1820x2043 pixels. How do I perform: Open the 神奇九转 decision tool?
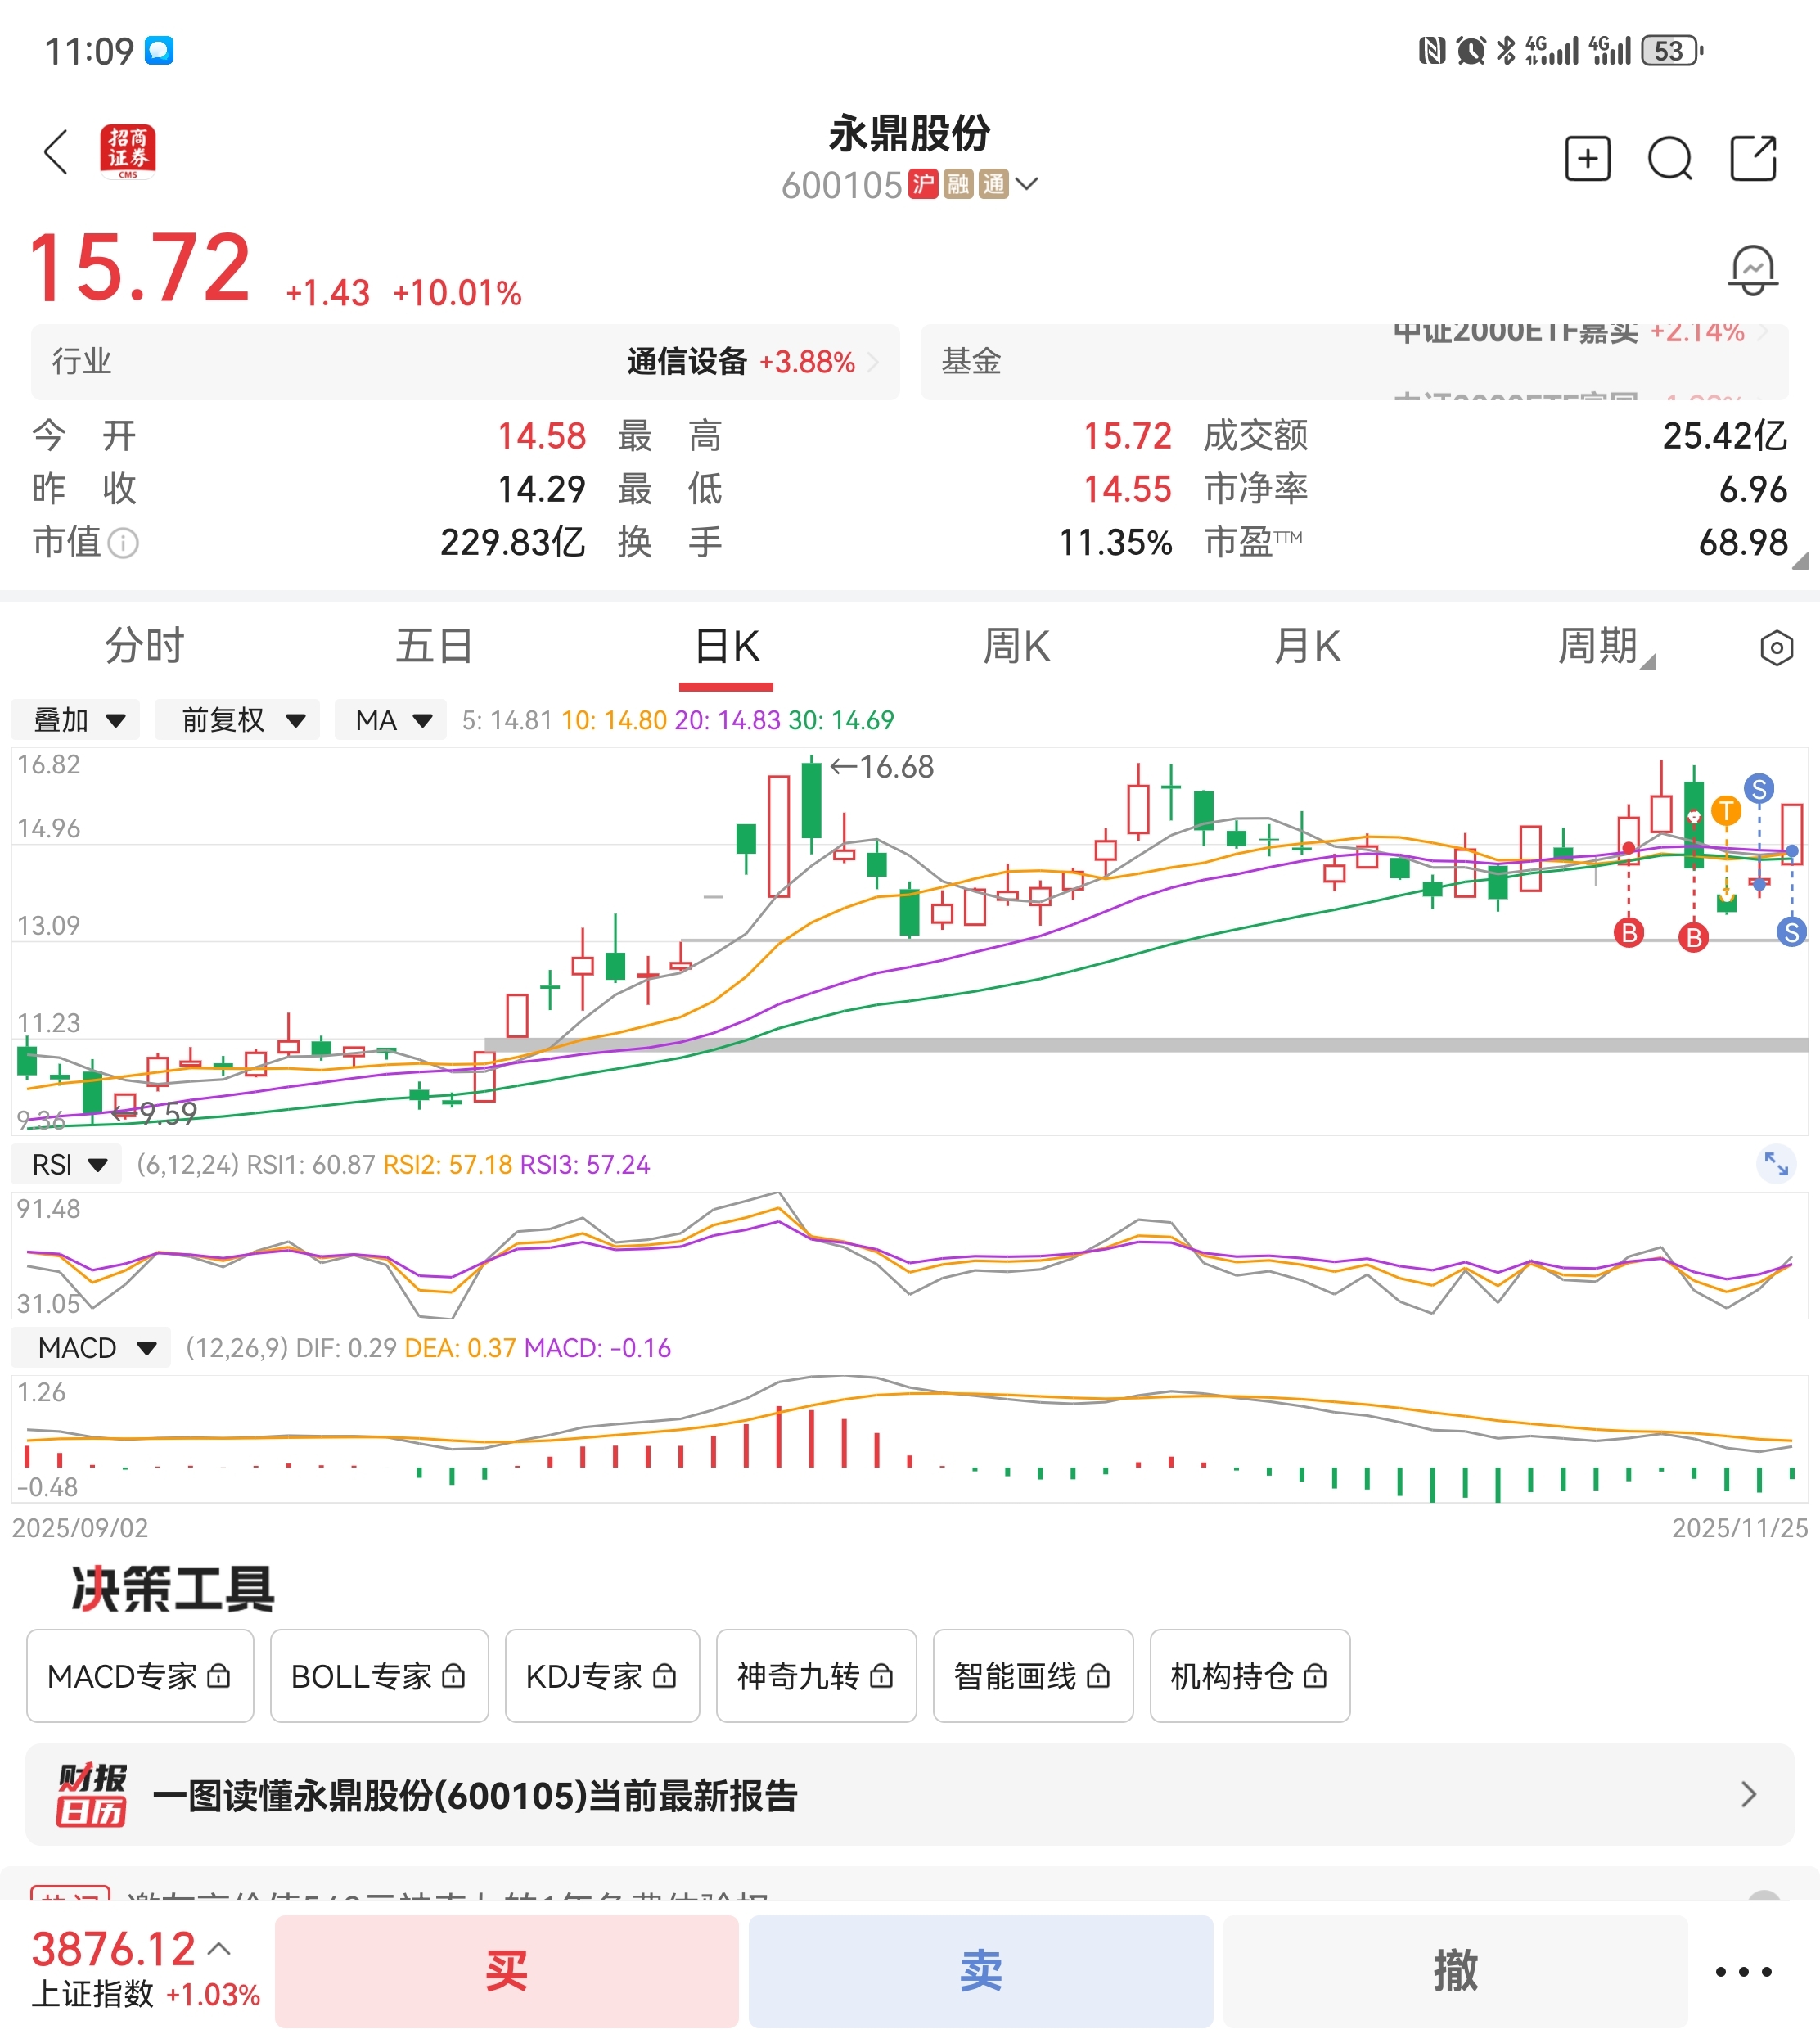coord(815,1676)
